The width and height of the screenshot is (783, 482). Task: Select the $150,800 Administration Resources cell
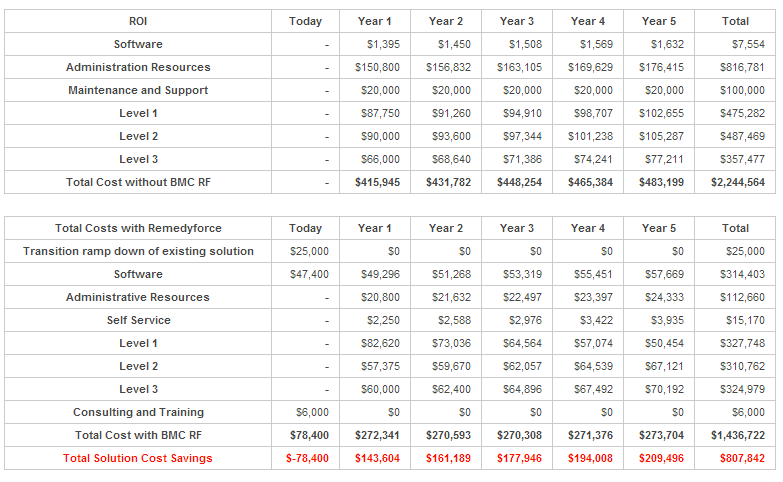(377, 67)
